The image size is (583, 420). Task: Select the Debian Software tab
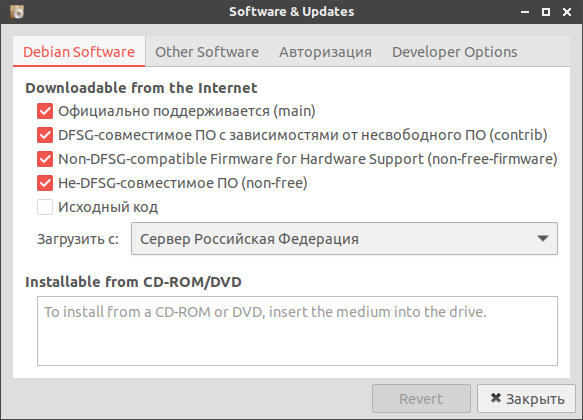79,52
